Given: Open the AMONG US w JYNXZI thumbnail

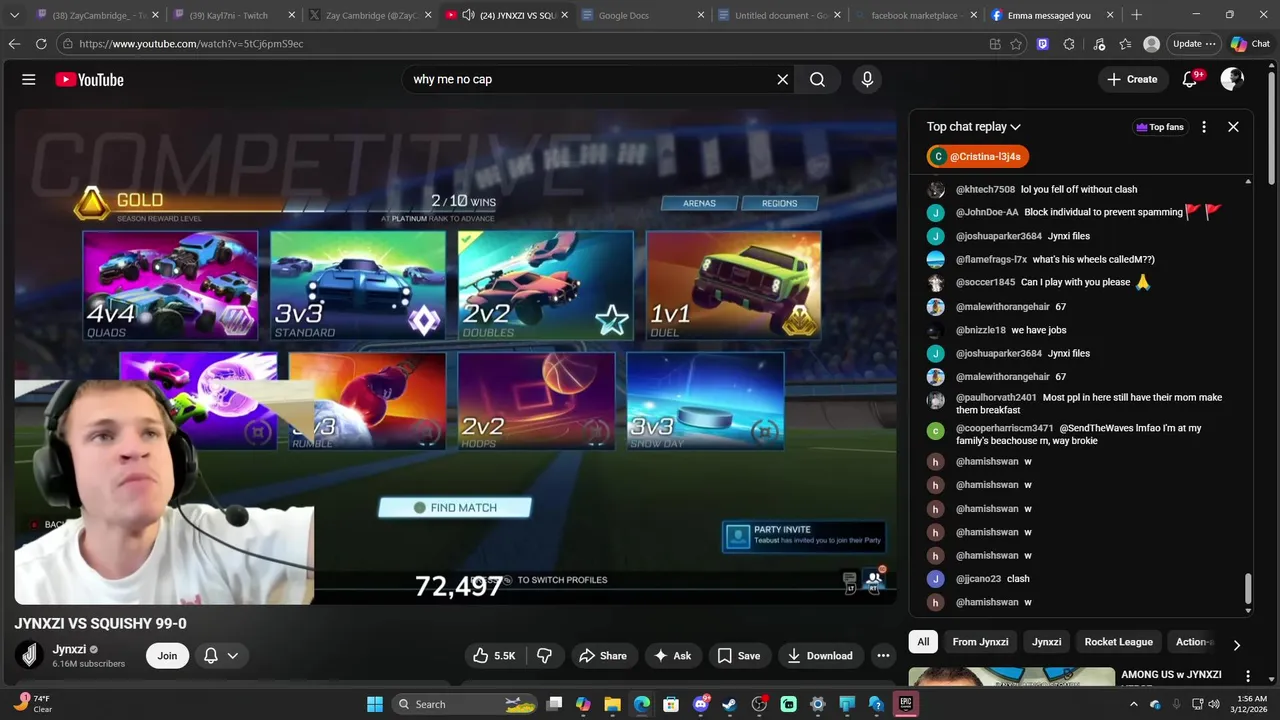Looking at the screenshot, I should pyautogui.click(x=1011, y=677).
